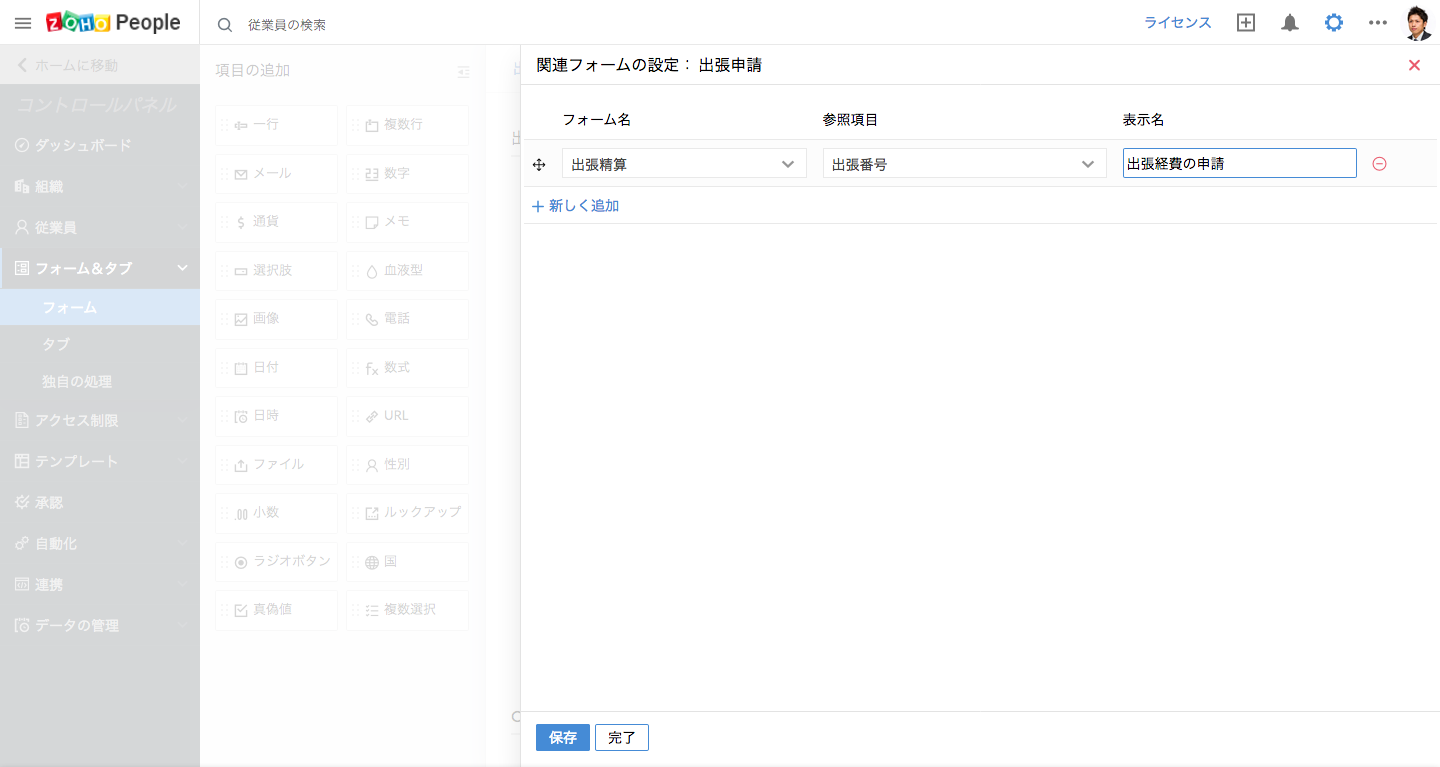Click the row drag handle icon

tap(539, 164)
